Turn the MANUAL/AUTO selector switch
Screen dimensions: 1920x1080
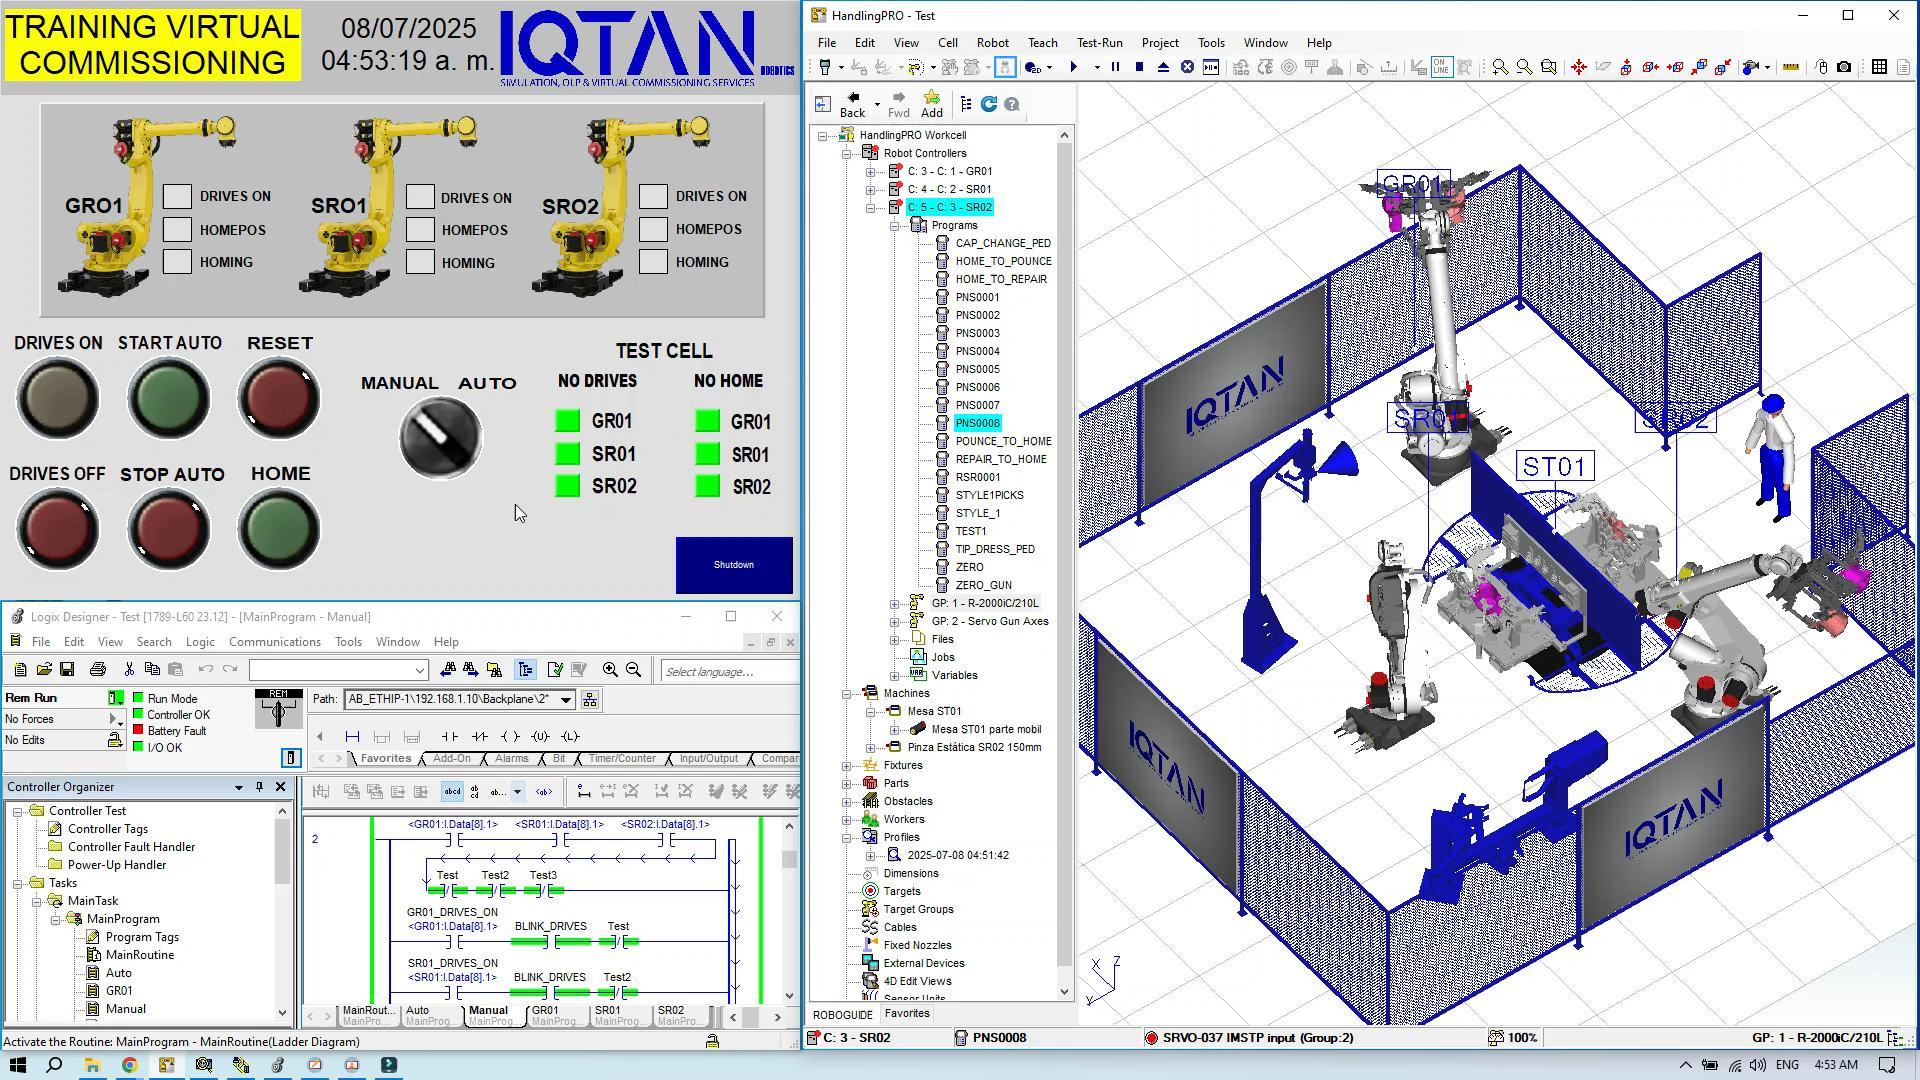click(440, 438)
